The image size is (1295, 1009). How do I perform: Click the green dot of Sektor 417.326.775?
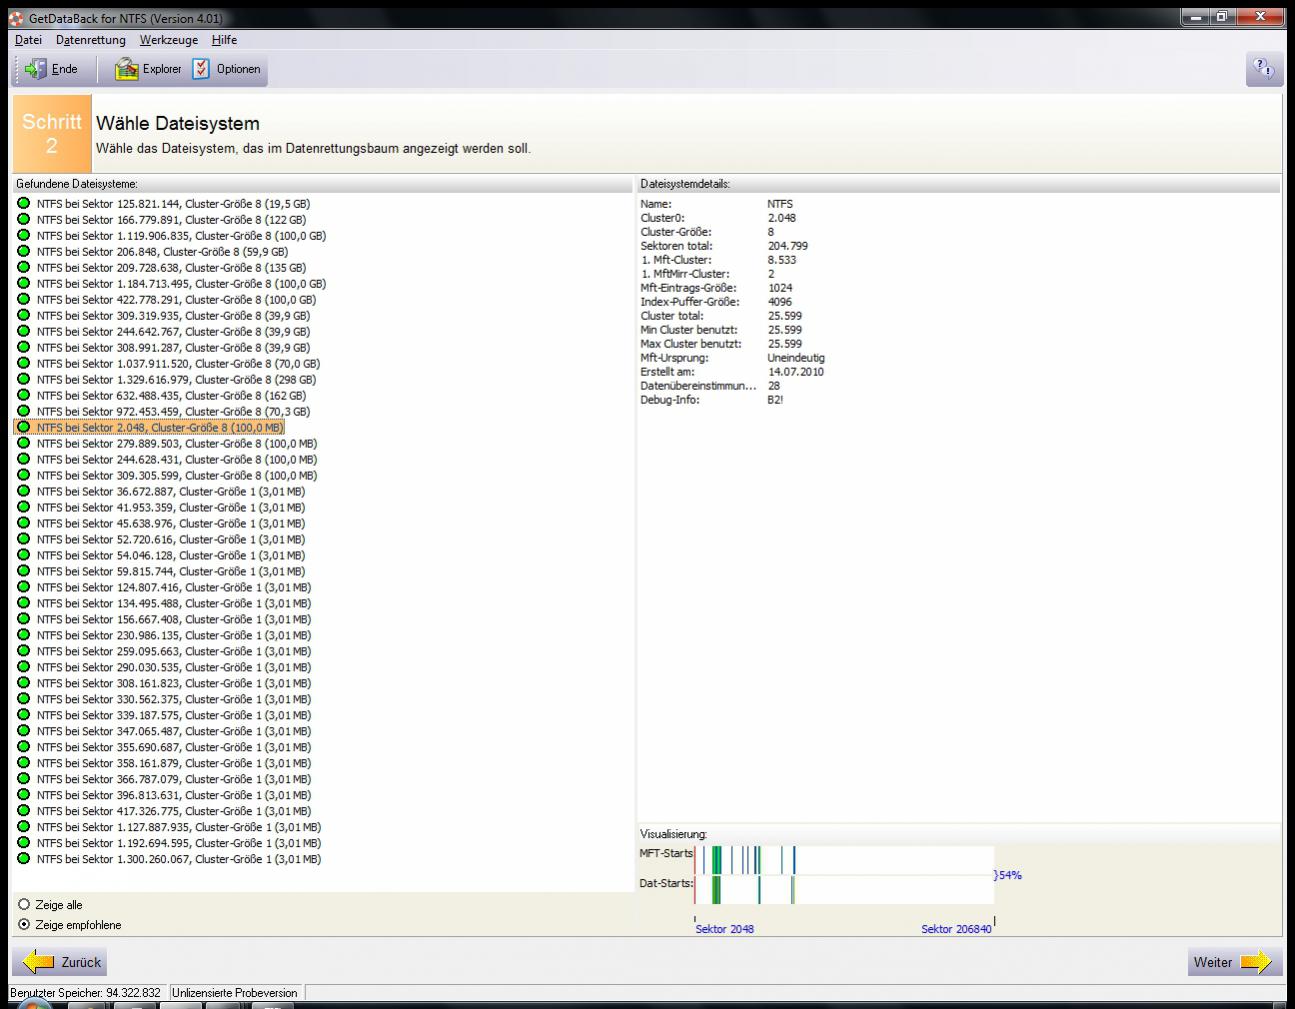[x=24, y=812]
